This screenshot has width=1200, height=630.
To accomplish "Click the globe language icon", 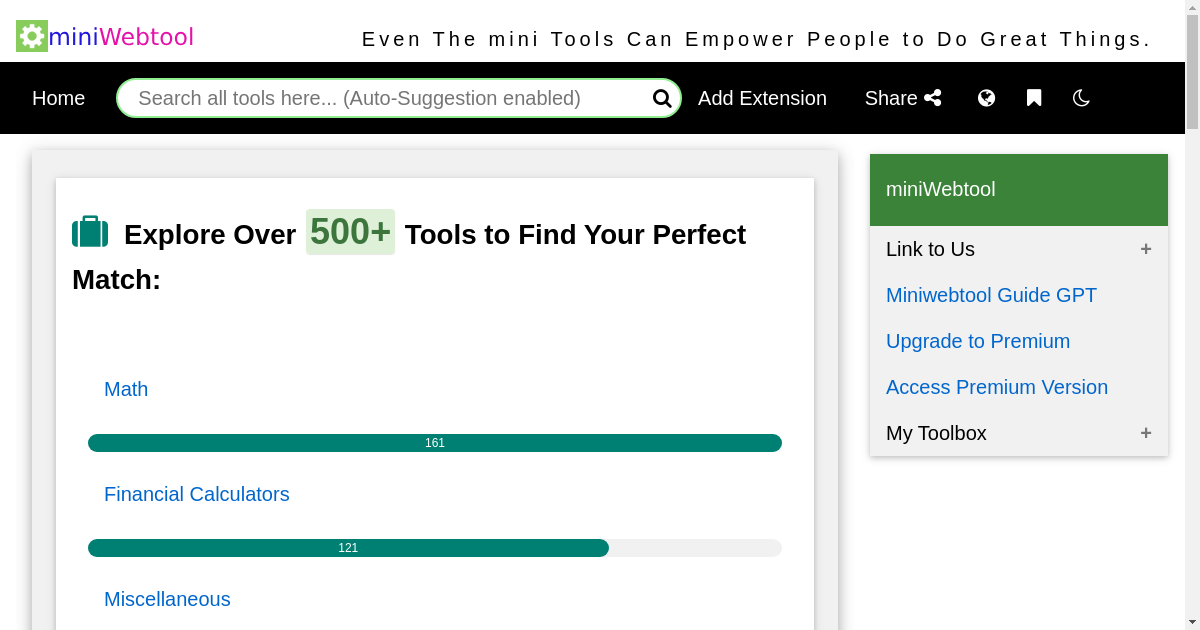I will click(x=986, y=98).
